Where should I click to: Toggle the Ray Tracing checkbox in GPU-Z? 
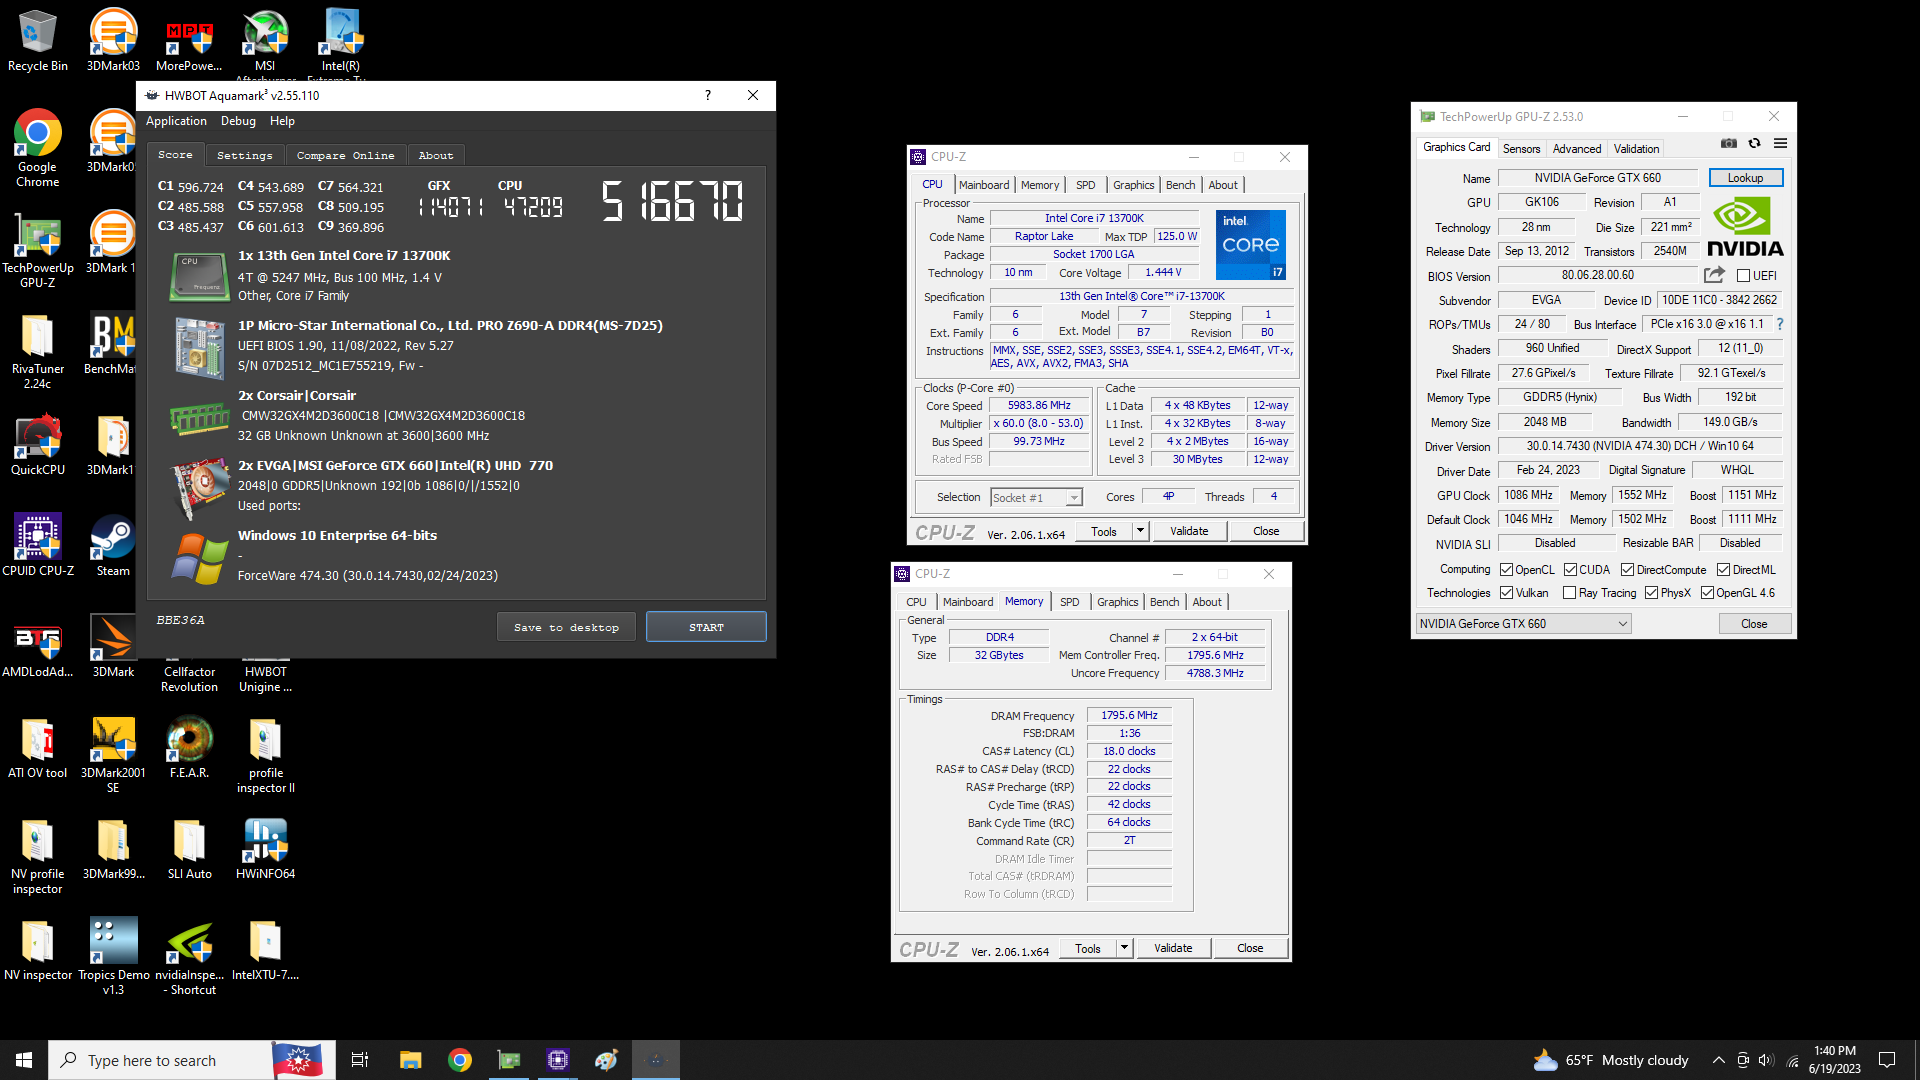(x=1569, y=593)
